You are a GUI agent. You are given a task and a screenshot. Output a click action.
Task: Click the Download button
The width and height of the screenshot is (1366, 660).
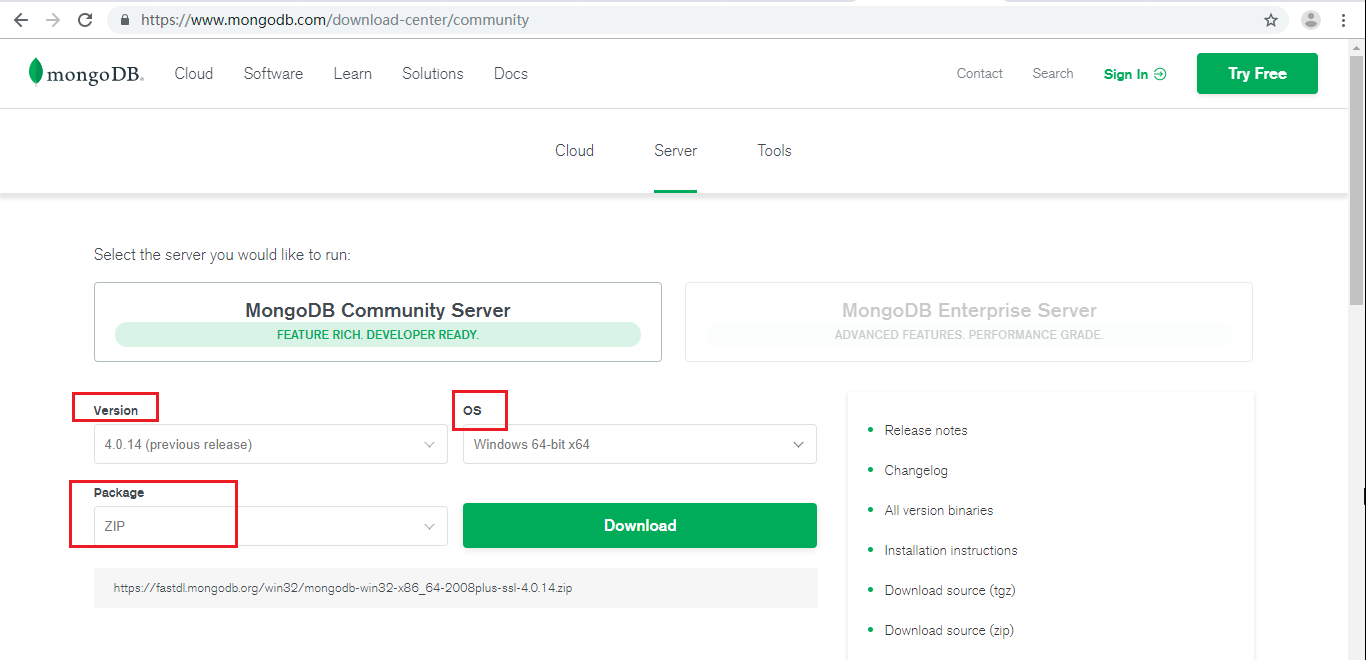pos(639,525)
